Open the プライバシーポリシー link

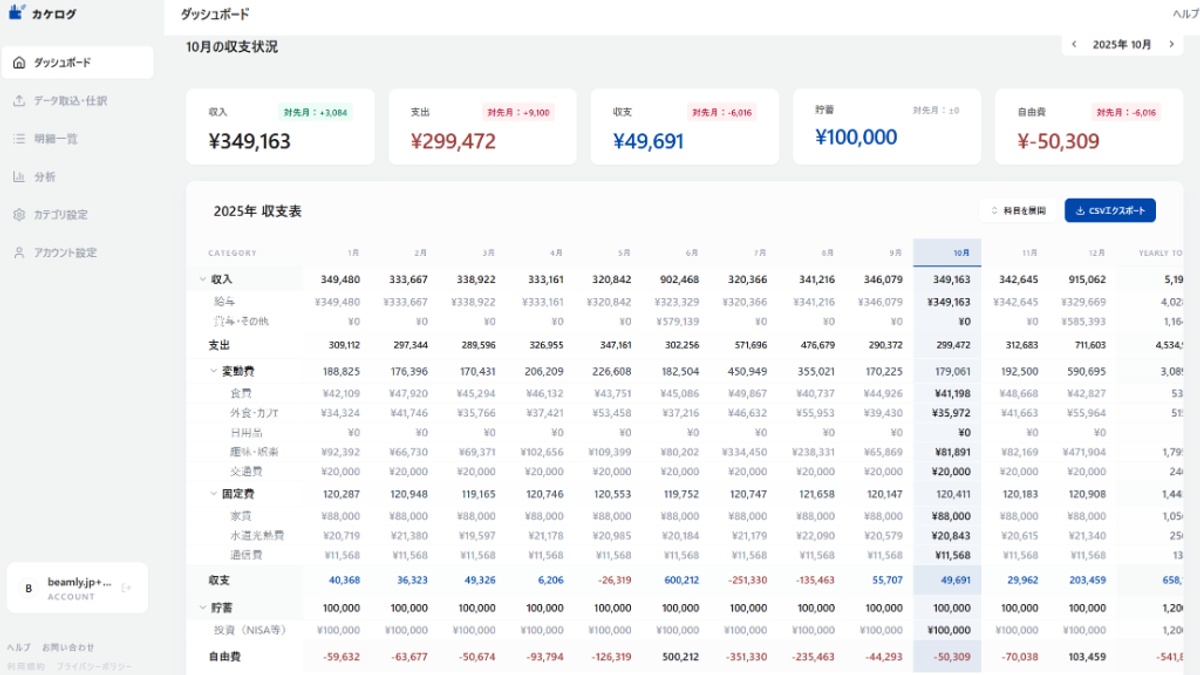point(93,667)
